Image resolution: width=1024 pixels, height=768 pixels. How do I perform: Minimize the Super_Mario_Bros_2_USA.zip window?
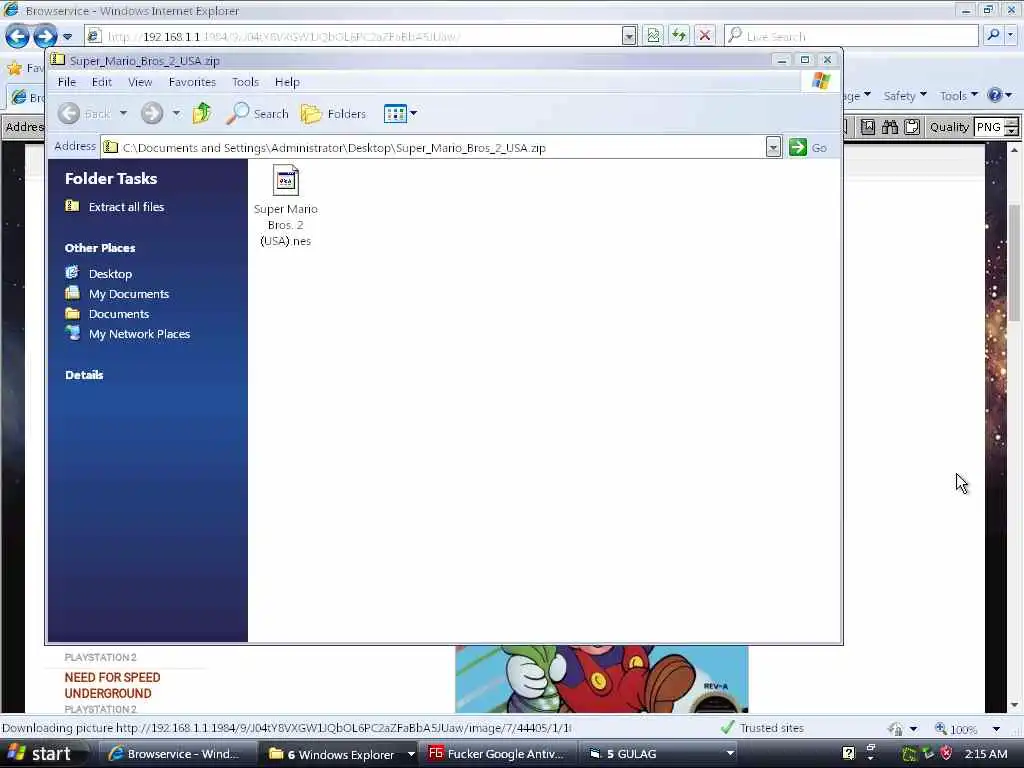coord(781,60)
